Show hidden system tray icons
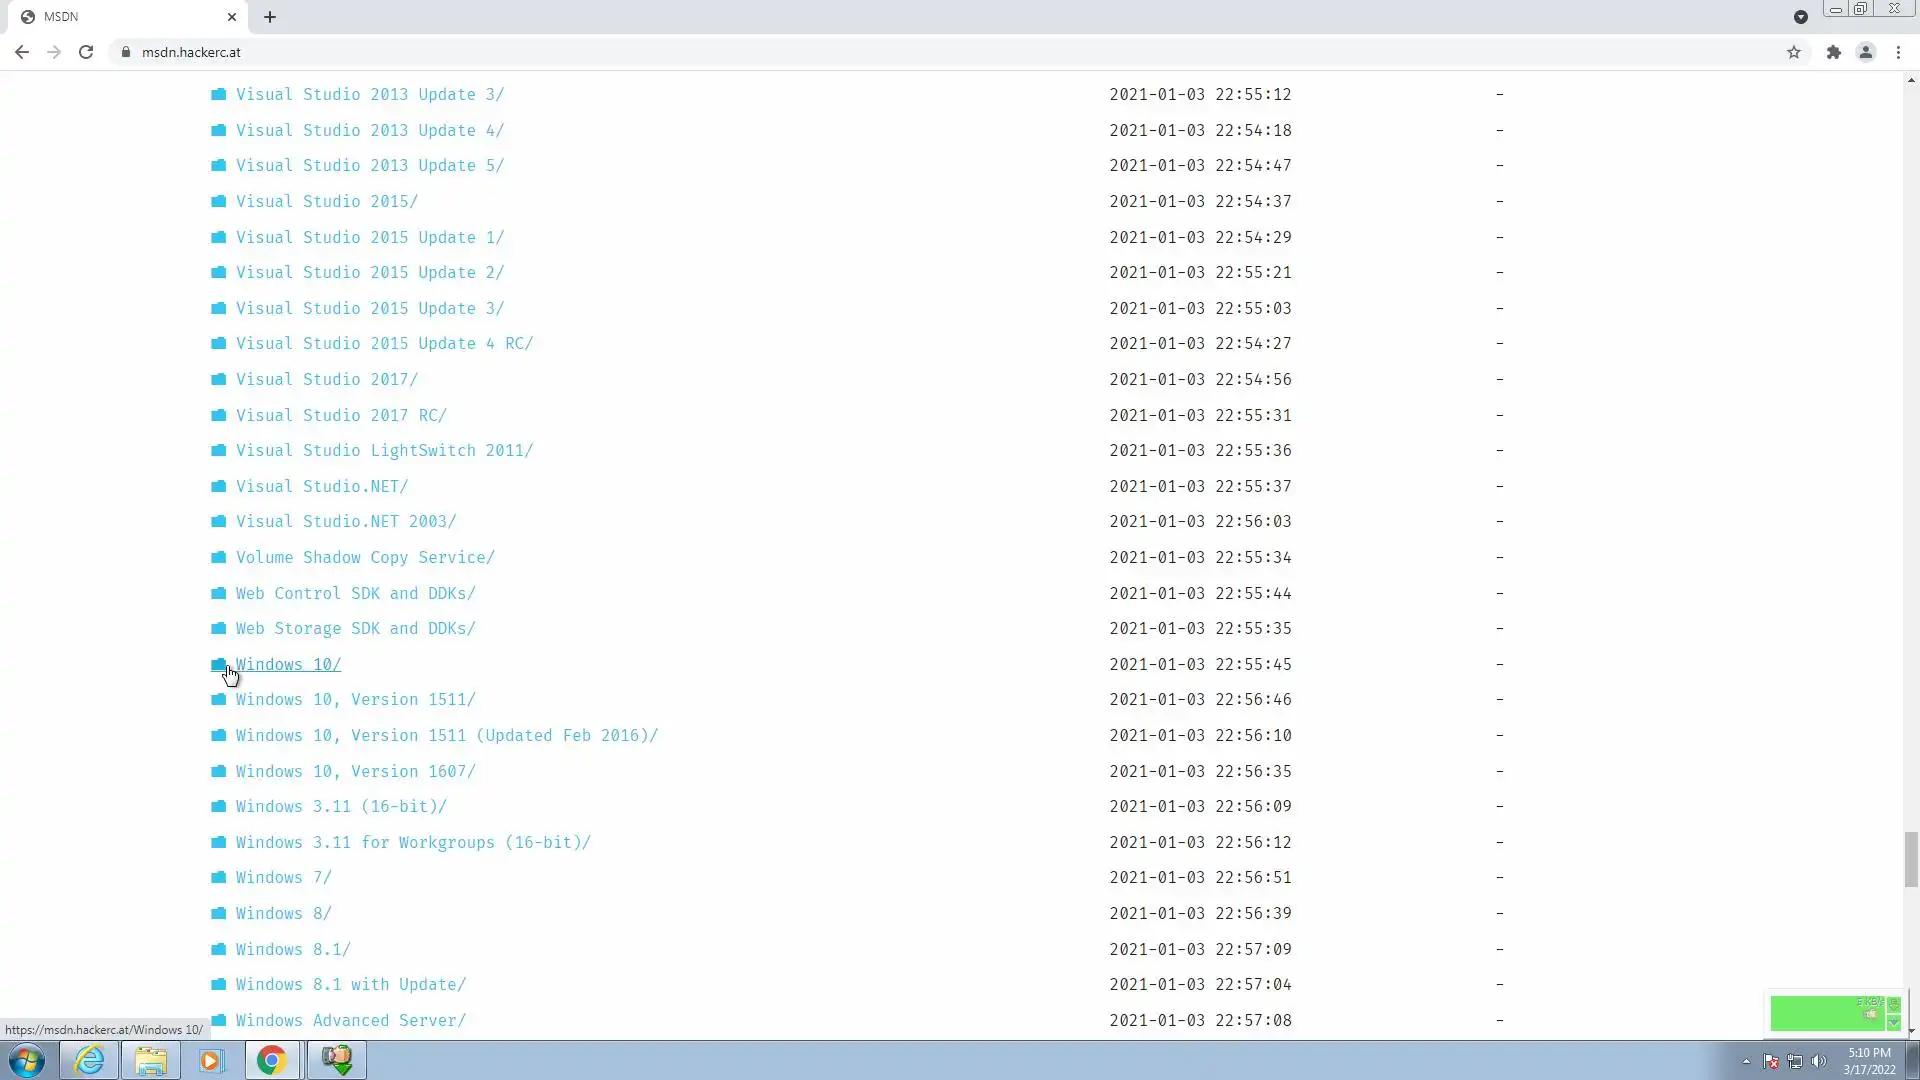1920x1080 pixels. pyautogui.click(x=1746, y=1061)
